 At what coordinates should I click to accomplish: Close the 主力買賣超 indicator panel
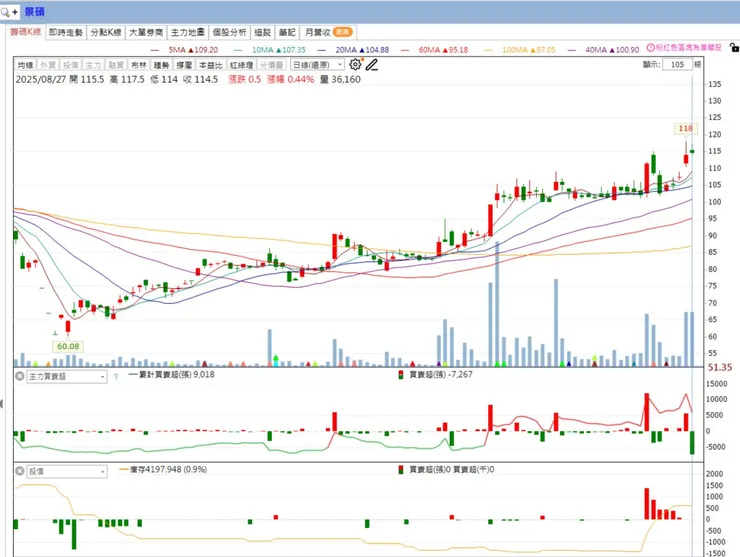[x=19, y=376]
